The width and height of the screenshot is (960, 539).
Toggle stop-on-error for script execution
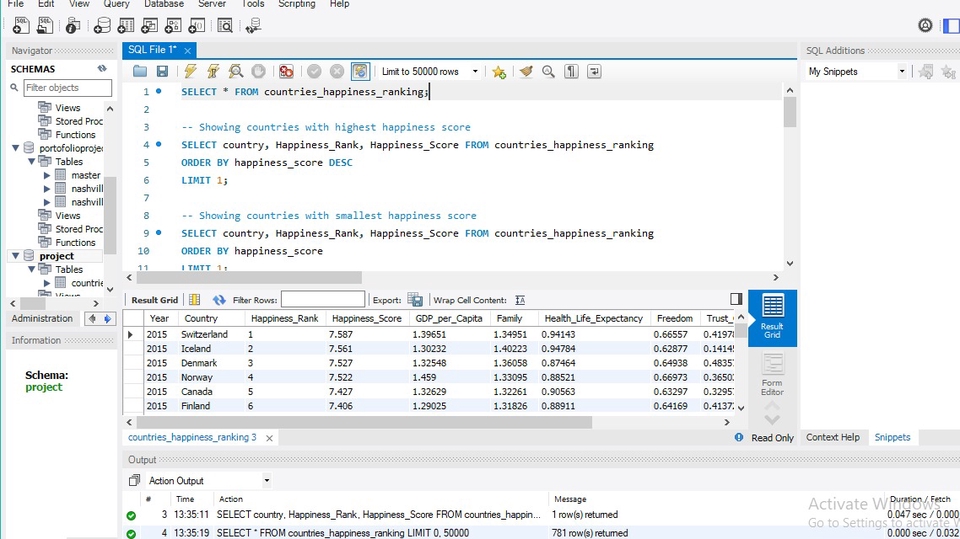click(x=286, y=72)
